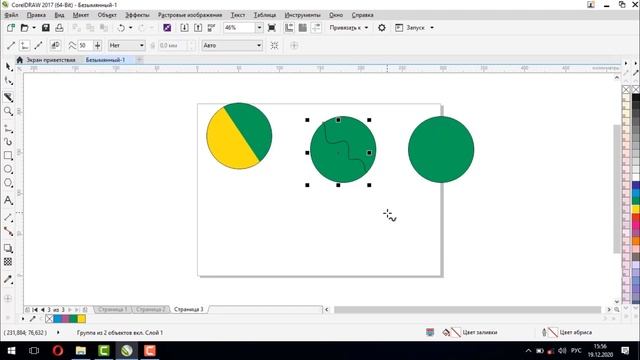Click the Open folder icon
This screenshot has height=360, width=640.
(x=24, y=28)
